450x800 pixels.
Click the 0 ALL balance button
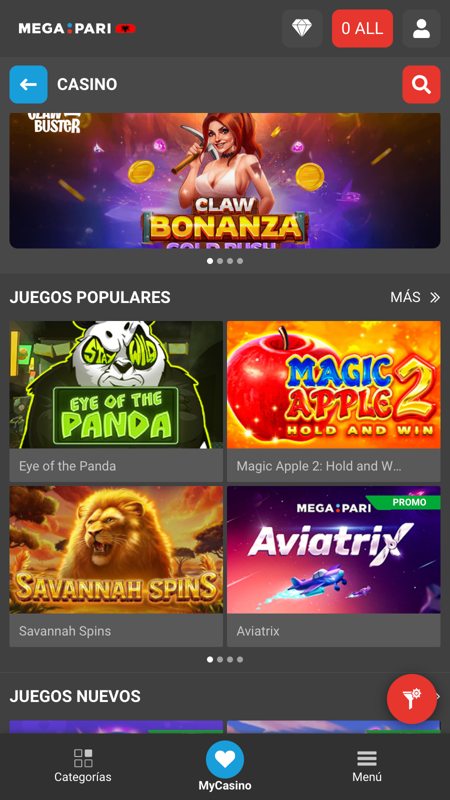click(x=362, y=29)
